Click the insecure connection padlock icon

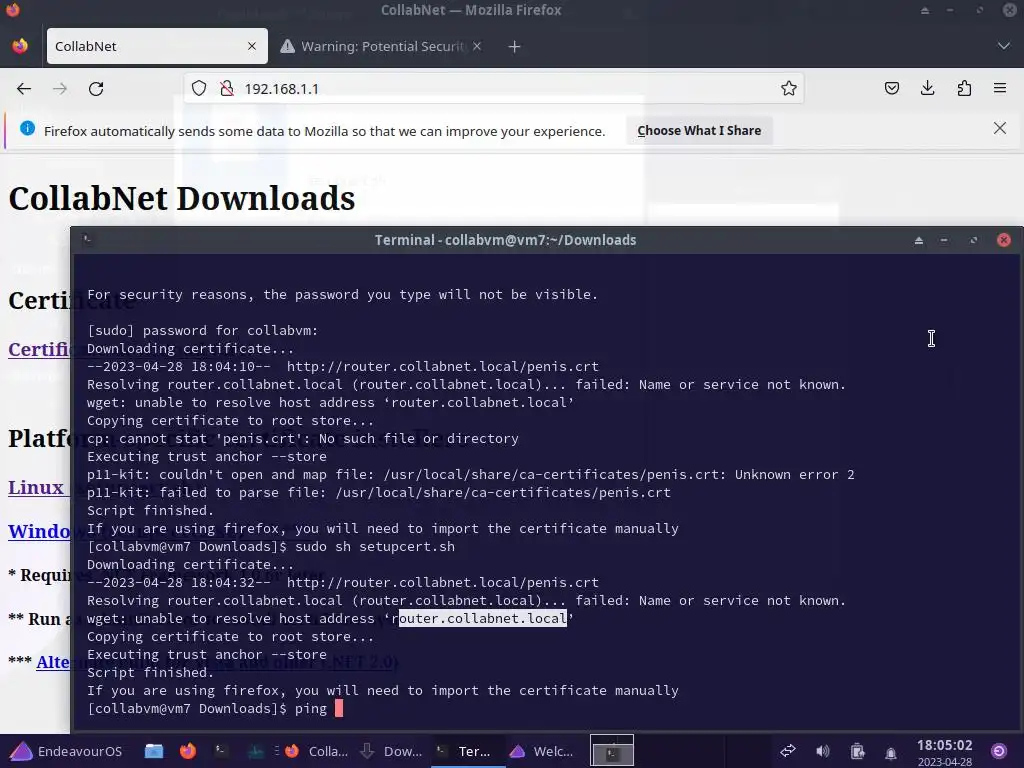pyautogui.click(x=227, y=89)
